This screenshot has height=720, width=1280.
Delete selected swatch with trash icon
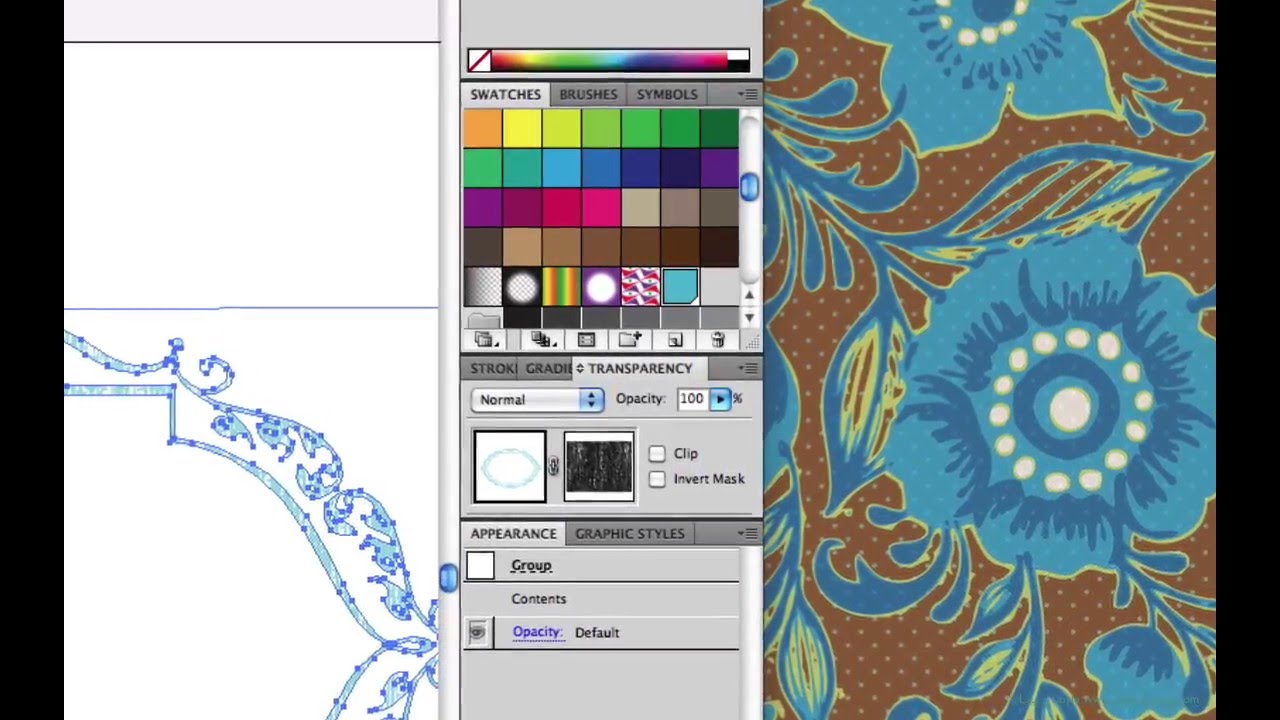pyautogui.click(x=717, y=340)
